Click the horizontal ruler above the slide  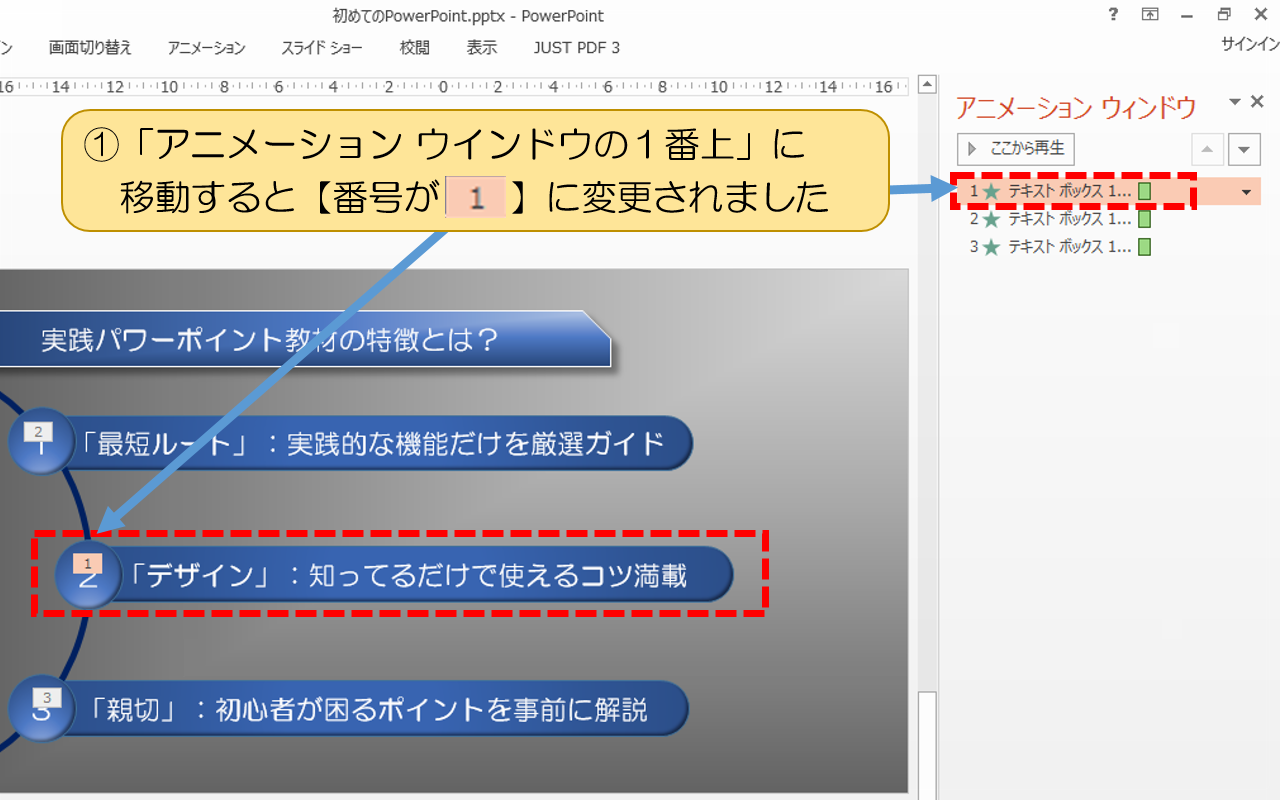click(455, 87)
